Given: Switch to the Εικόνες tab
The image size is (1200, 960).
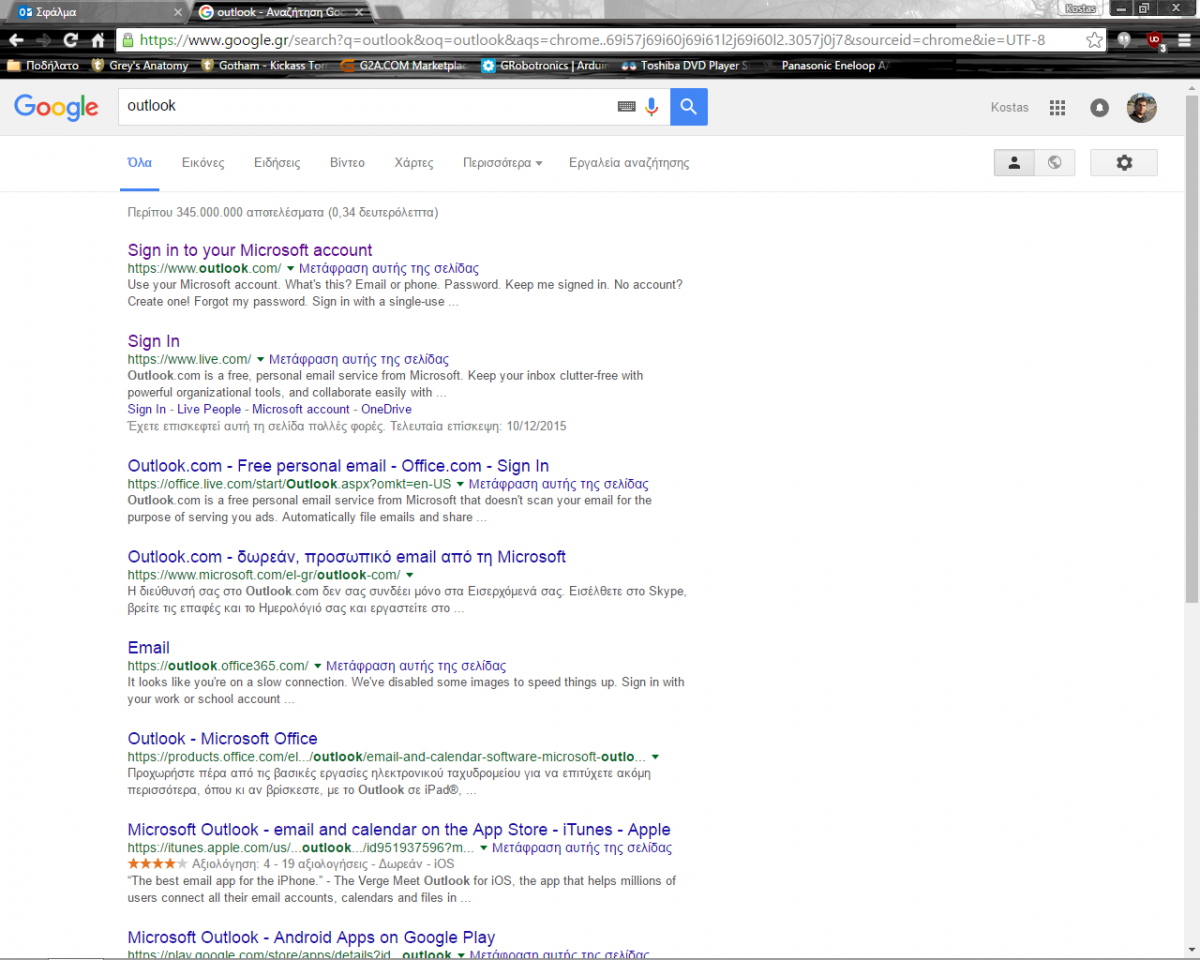Looking at the screenshot, I should tap(203, 163).
